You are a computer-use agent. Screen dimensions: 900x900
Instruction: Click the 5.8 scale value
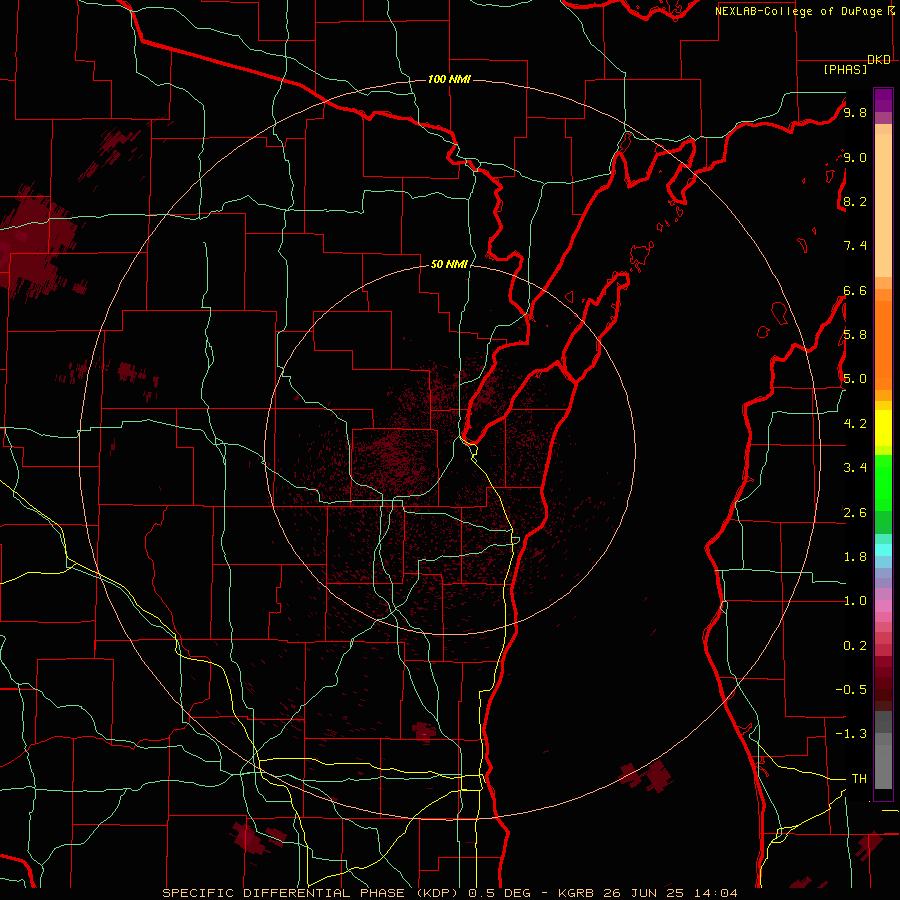855,335
